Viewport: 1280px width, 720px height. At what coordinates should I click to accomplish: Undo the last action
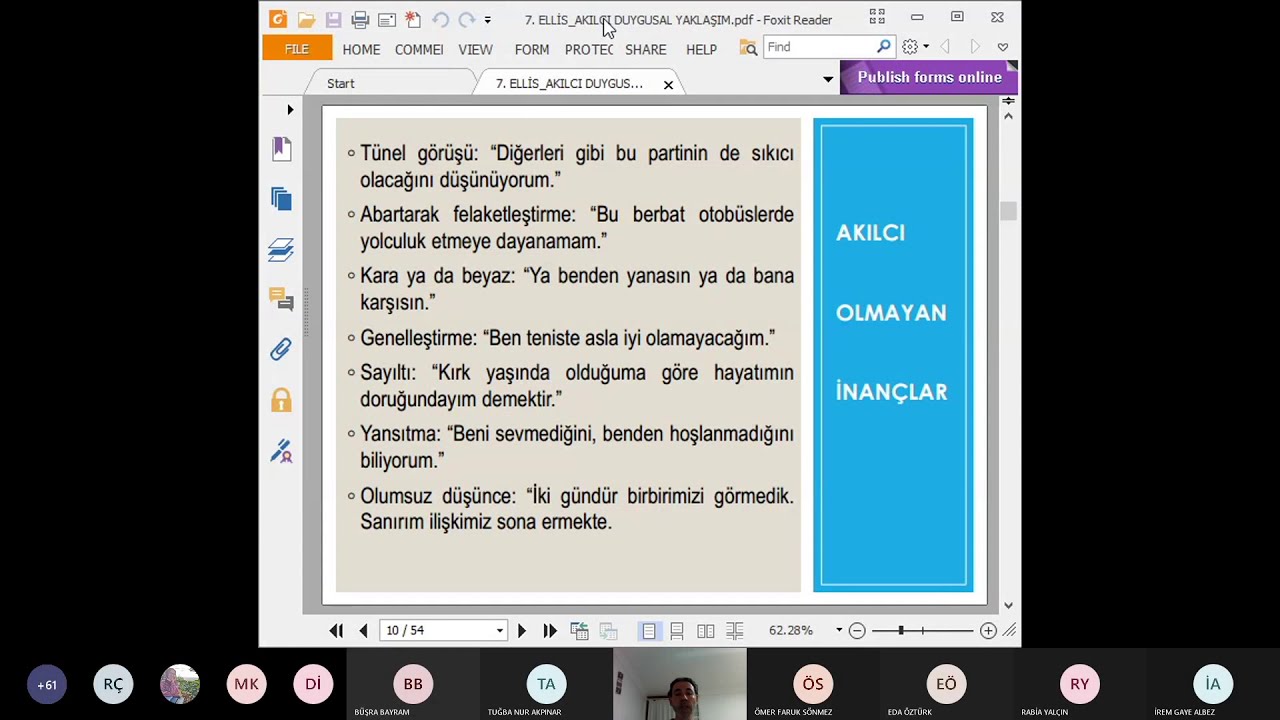(440, 19)
